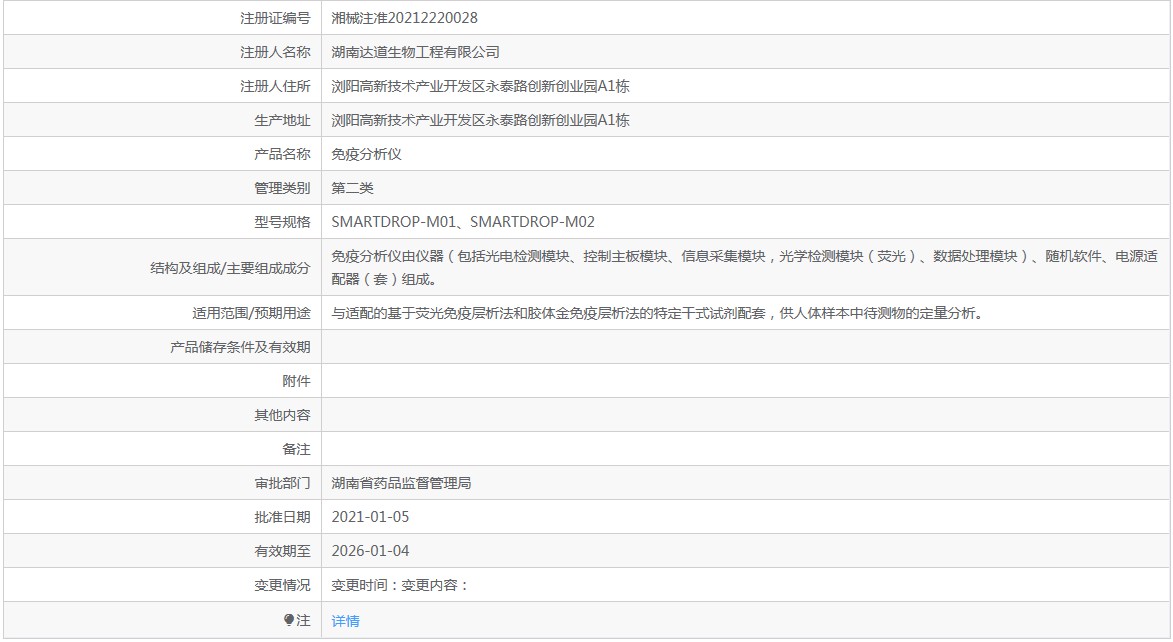Click the bulb icon beside 注
This screenshot has height=642, width=1173.
[x=289, y=620]
